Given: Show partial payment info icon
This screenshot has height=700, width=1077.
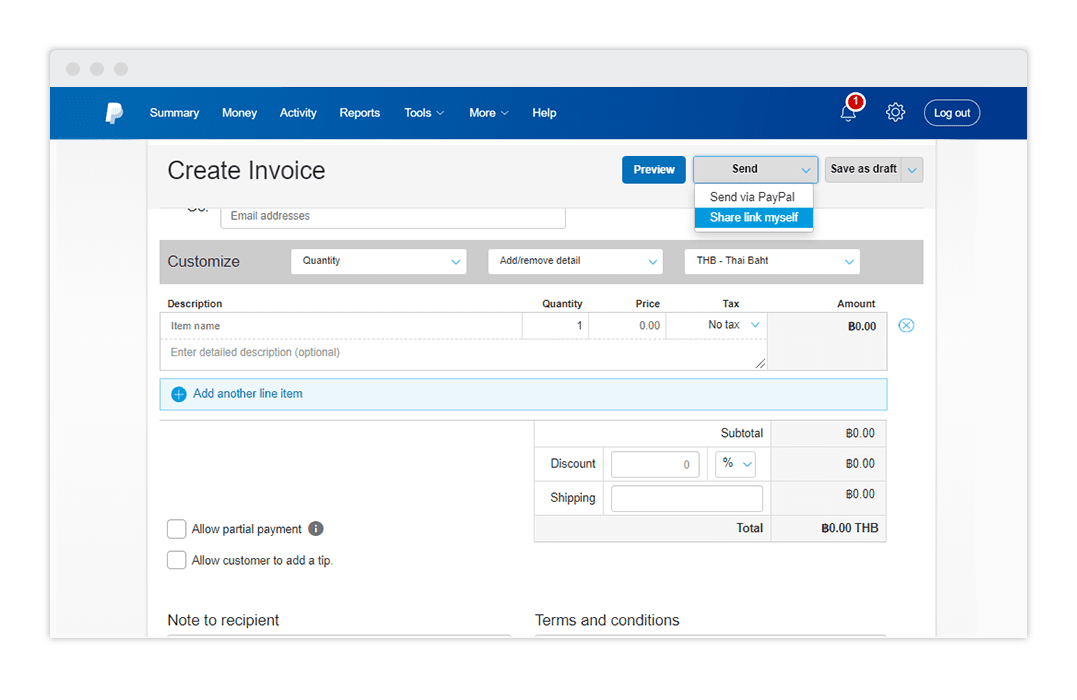Looking at the screenshot, I should click(316, 529).
